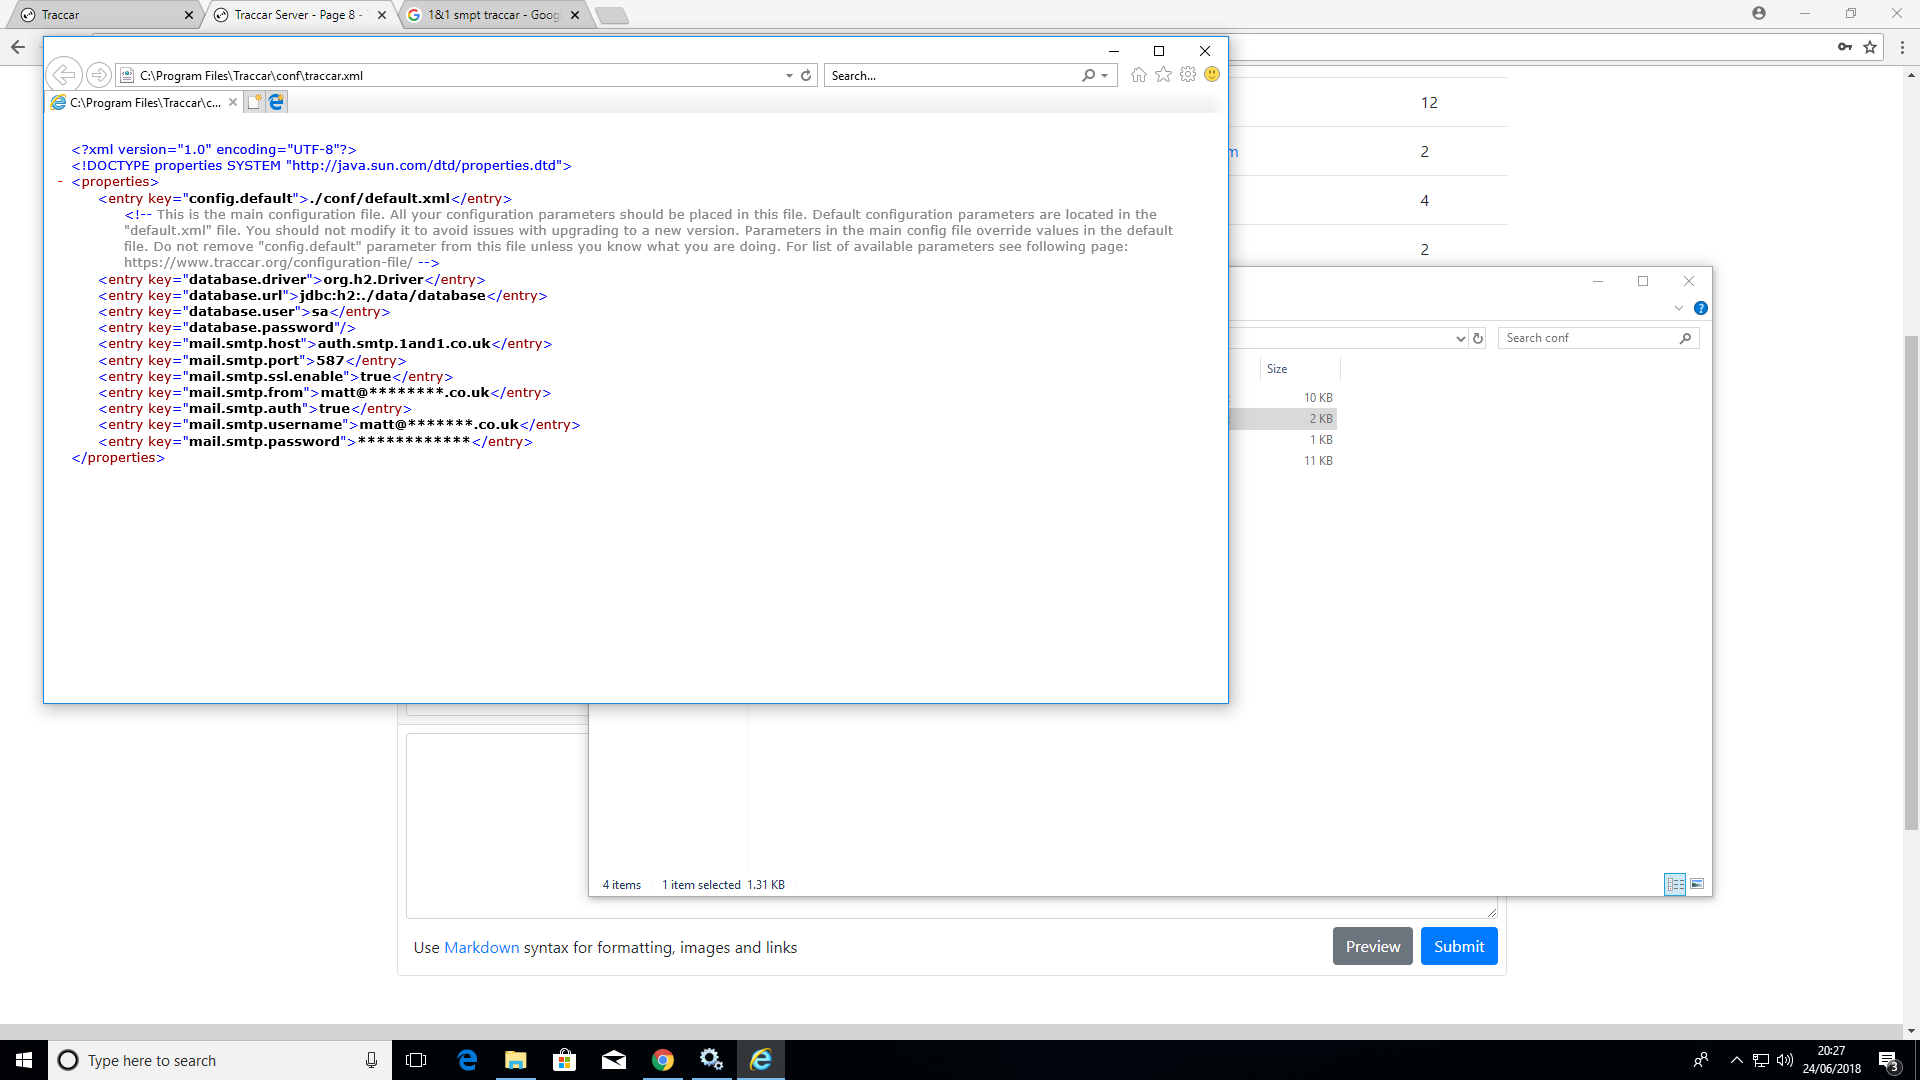
Task: Select the 11 KB file row
Action: [1284, 461]
